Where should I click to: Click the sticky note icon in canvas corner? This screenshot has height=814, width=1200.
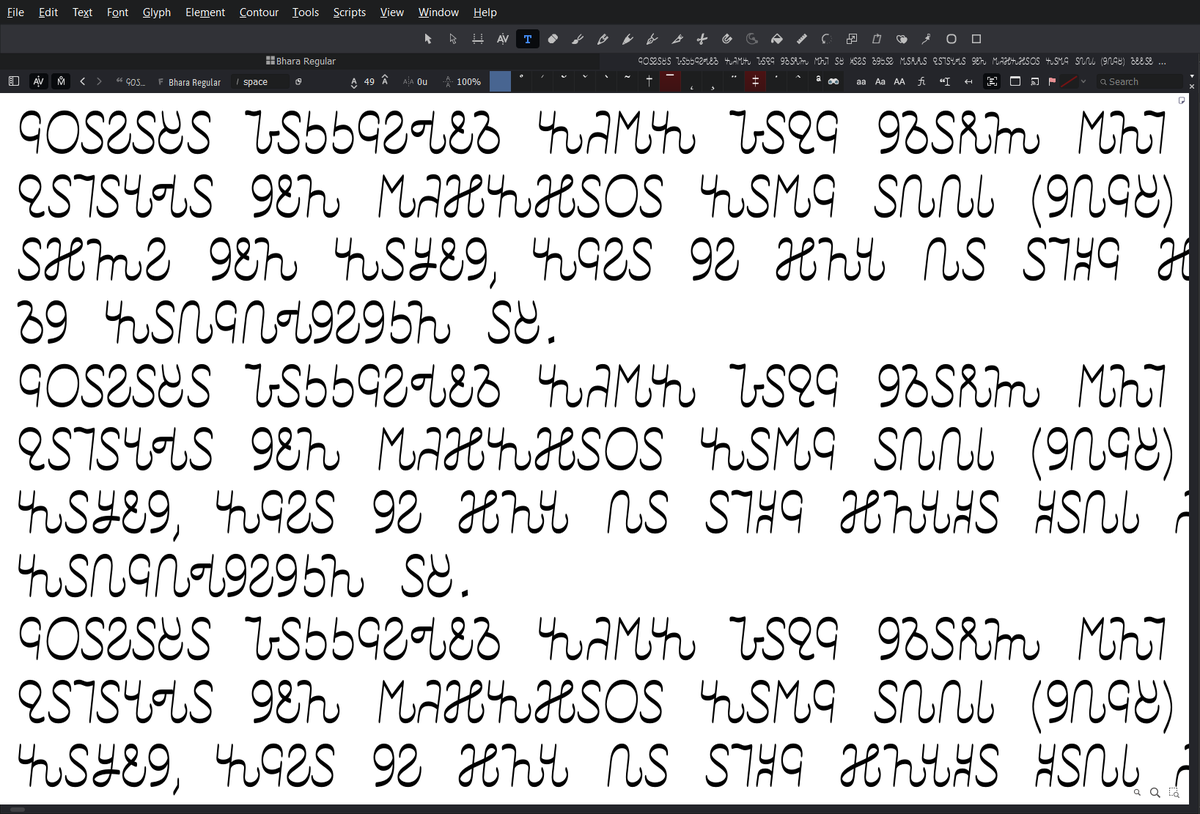click(1181, 100)
